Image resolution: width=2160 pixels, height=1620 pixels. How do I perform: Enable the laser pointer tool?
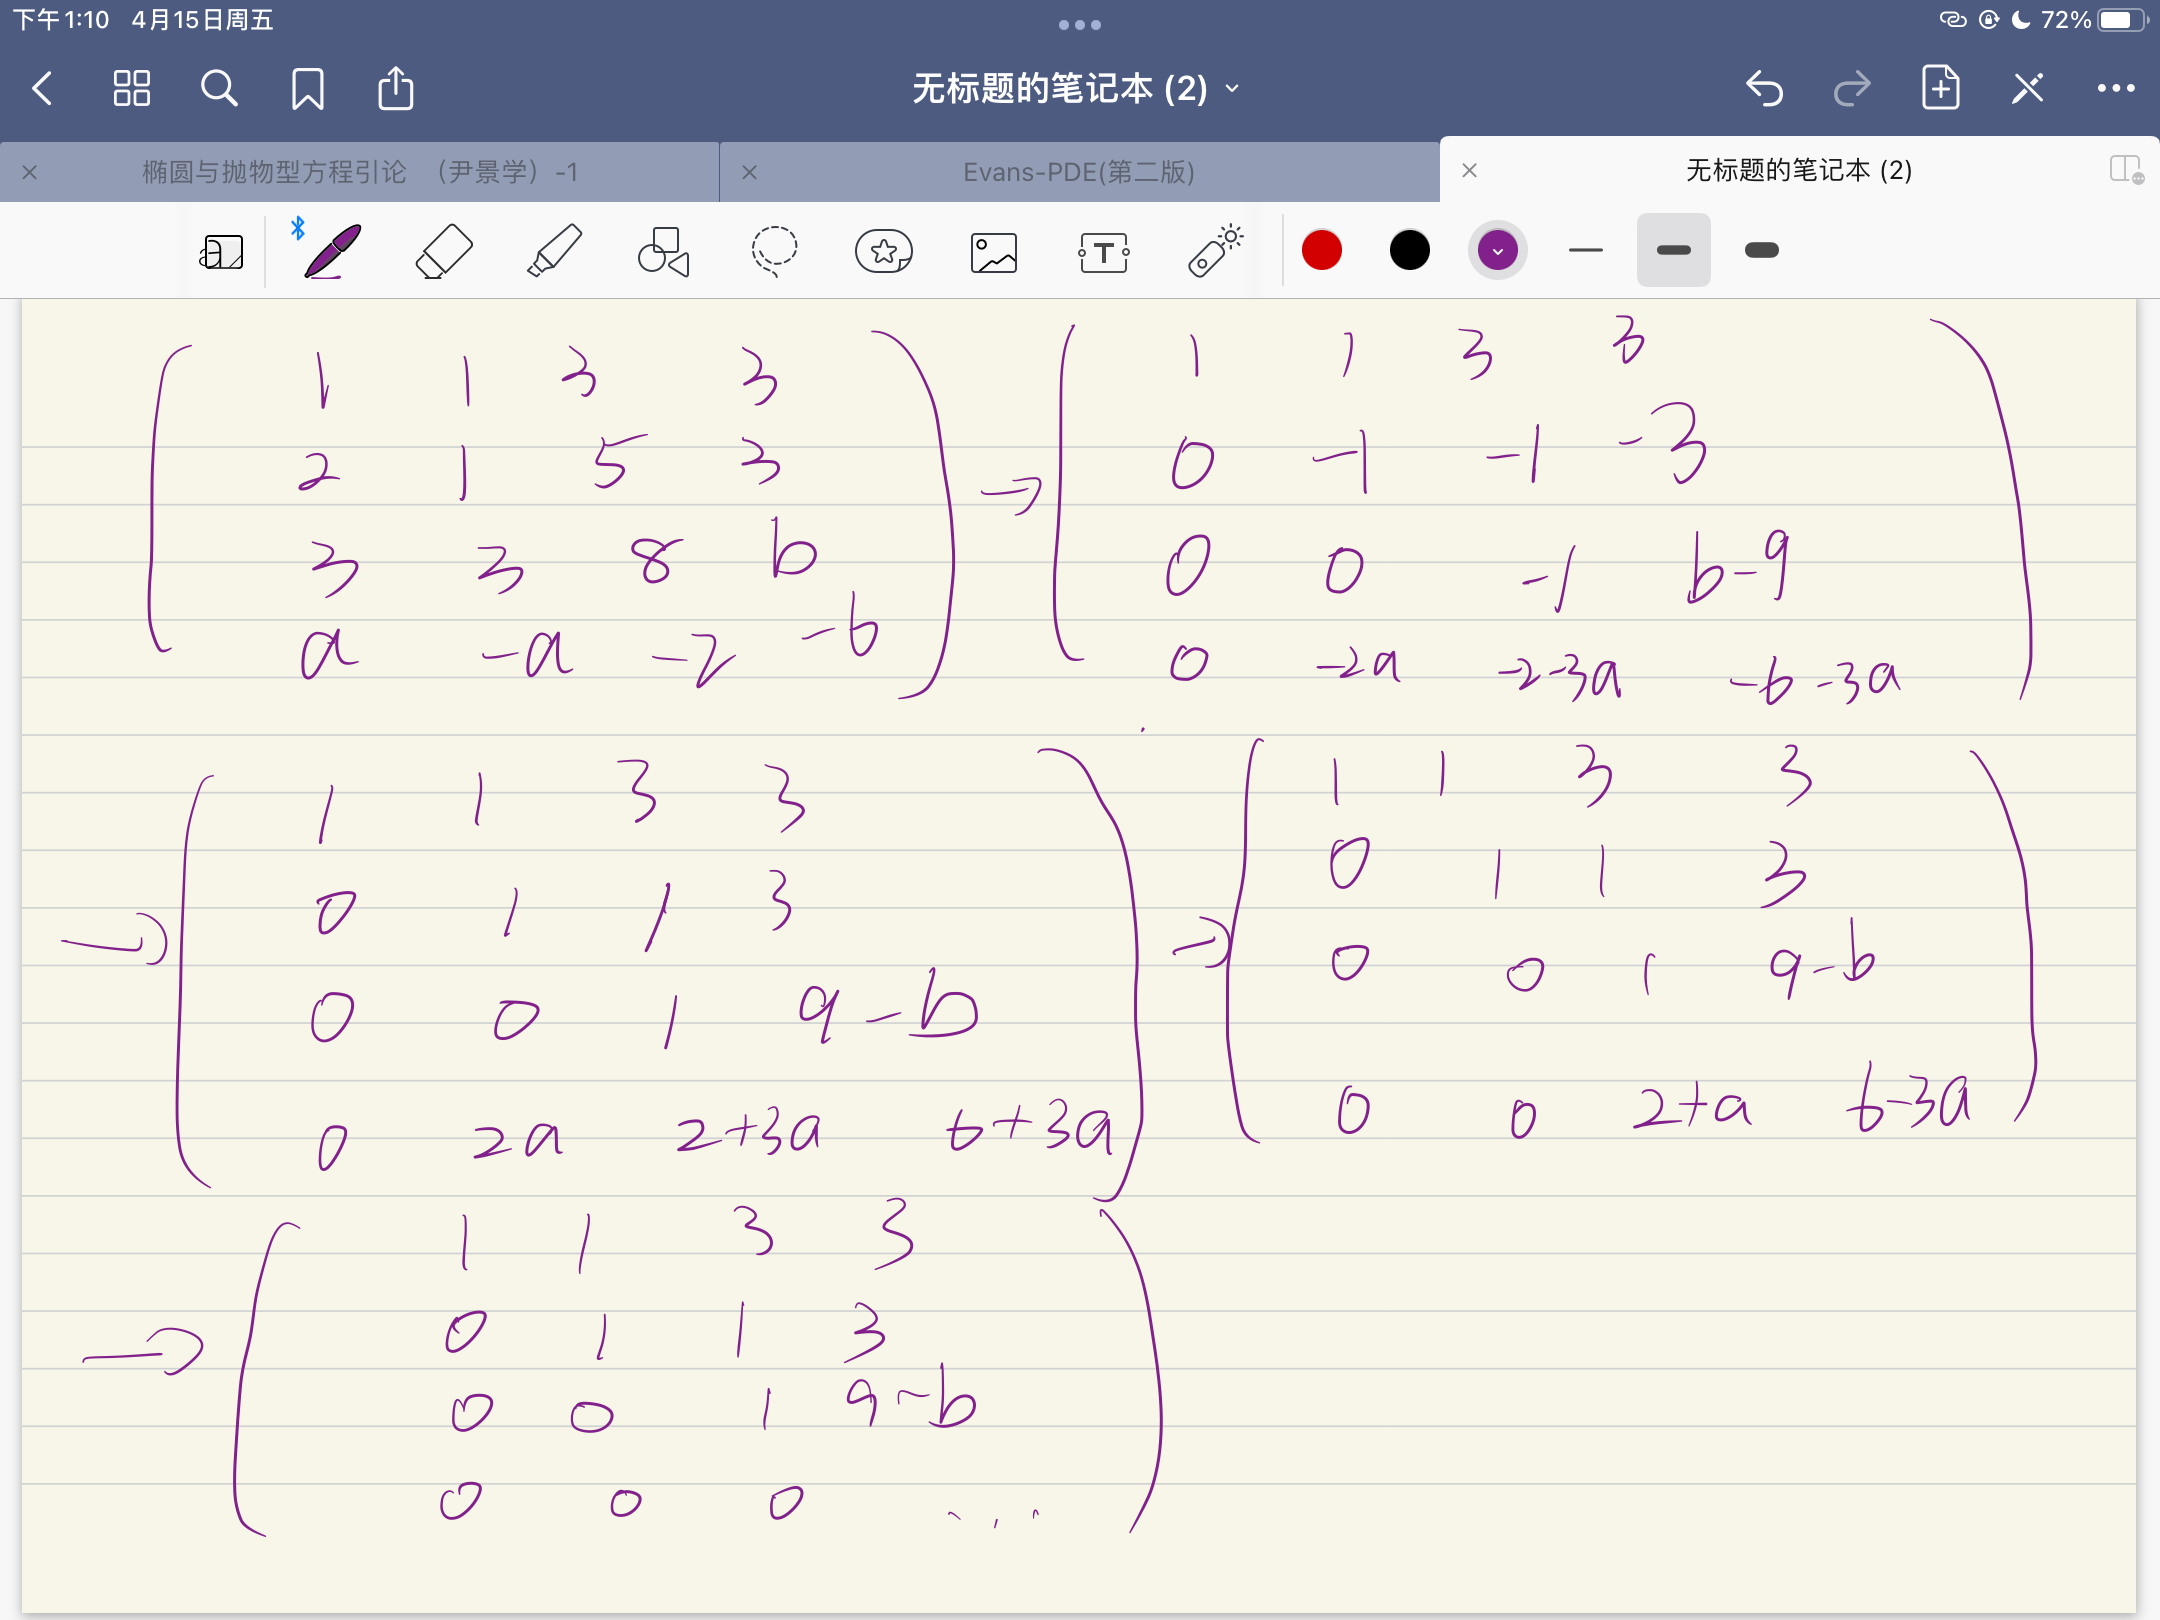coord(1214,251)
